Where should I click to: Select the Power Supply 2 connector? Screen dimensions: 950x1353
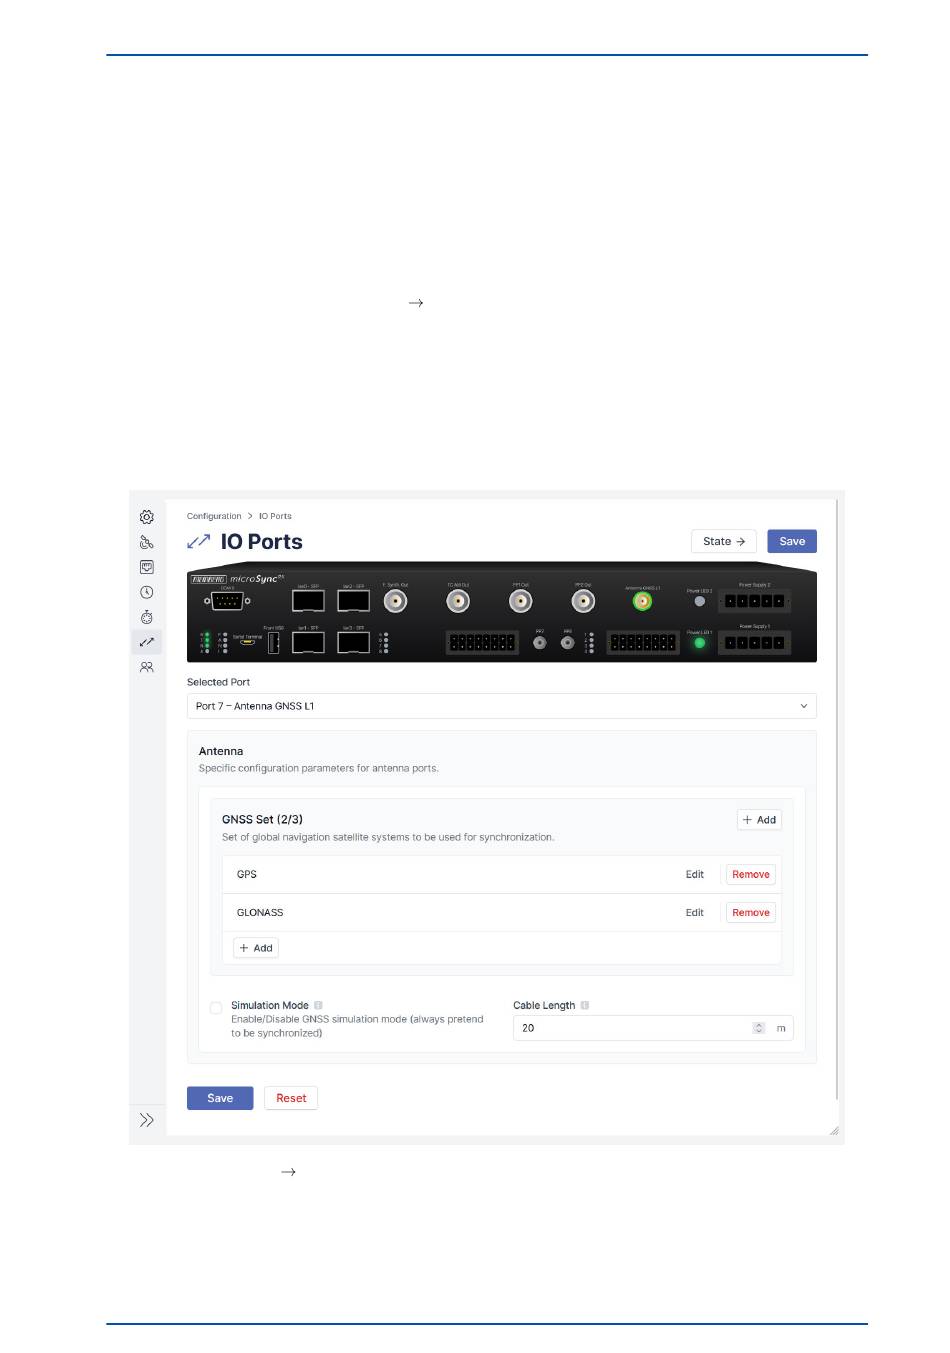(x=755, y=601)
